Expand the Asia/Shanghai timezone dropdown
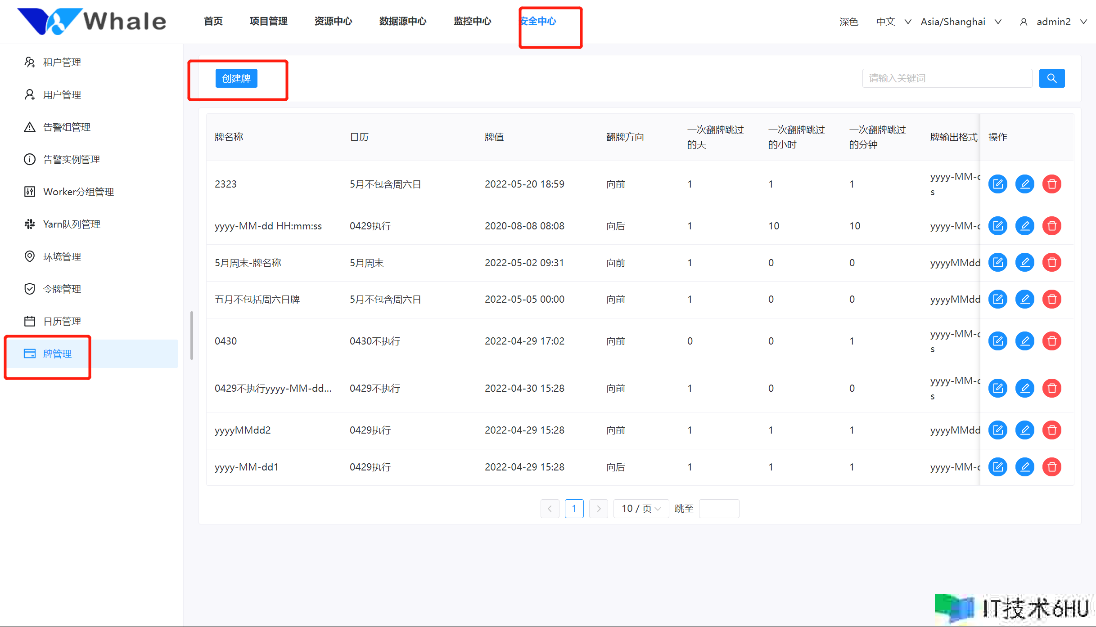Screen dimensions: 1096x627 click(x=960, y=21)
